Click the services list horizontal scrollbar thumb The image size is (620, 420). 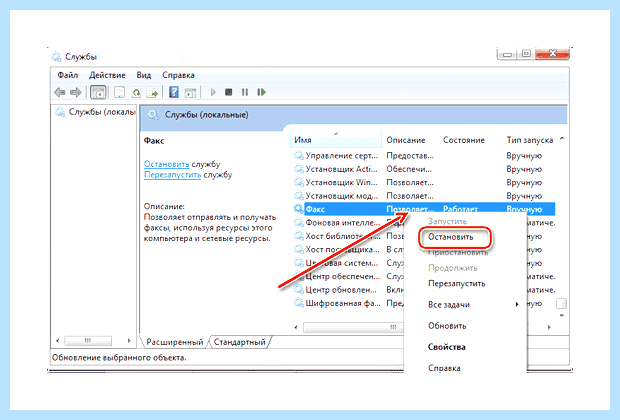point(353,327)
